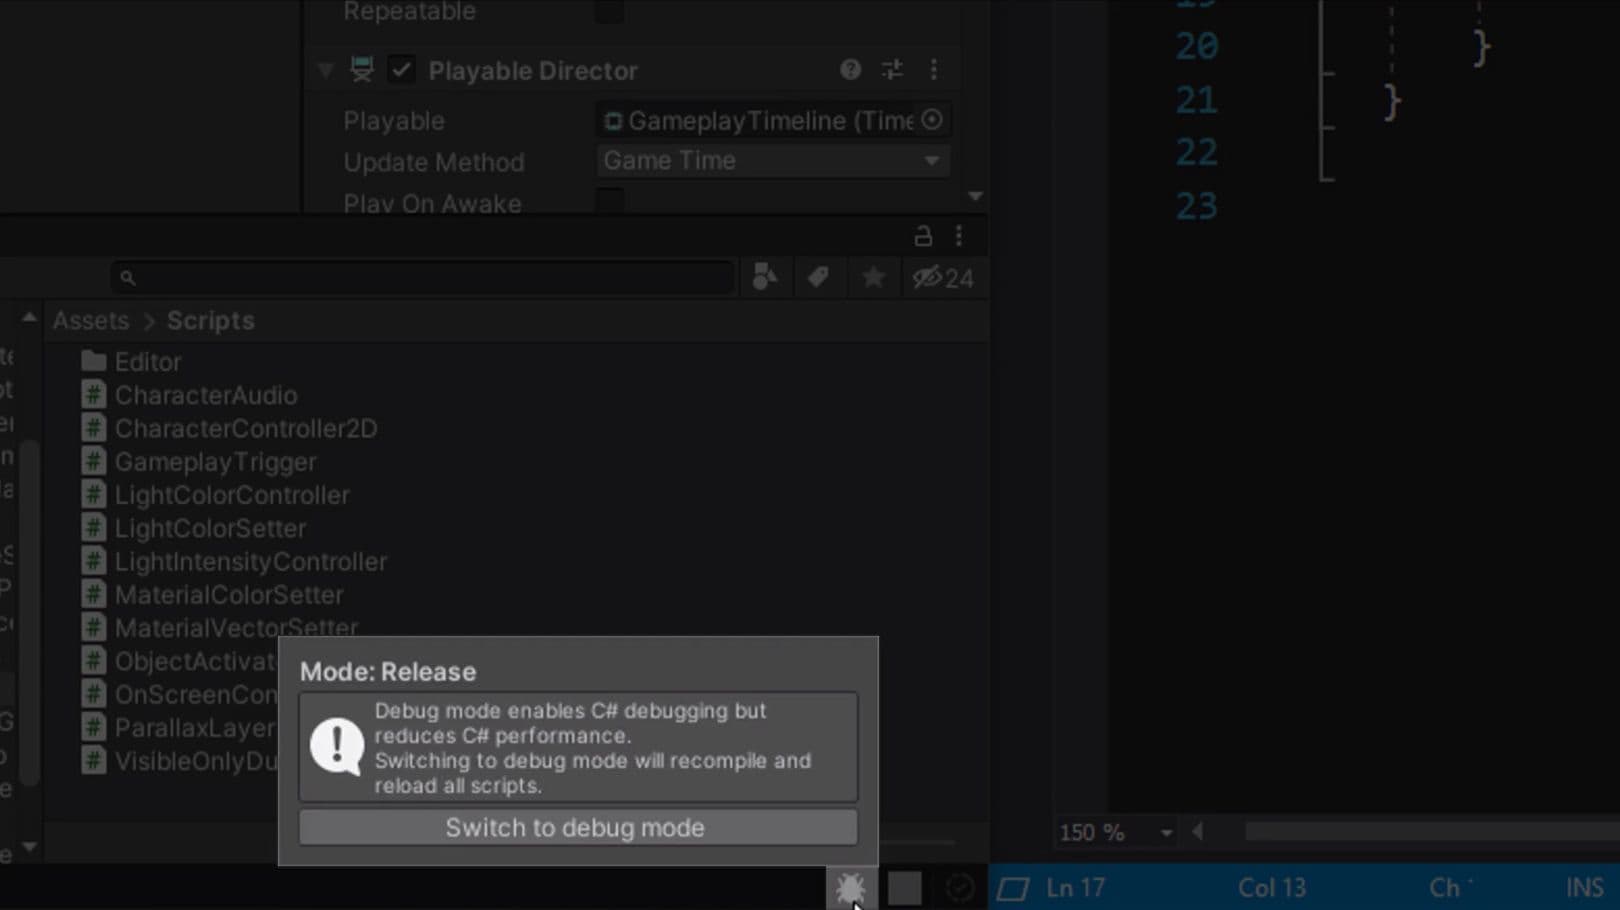Click the debug bug icon in the status bar
This screenshot has width=1620, height=910.
pos(851,887)
